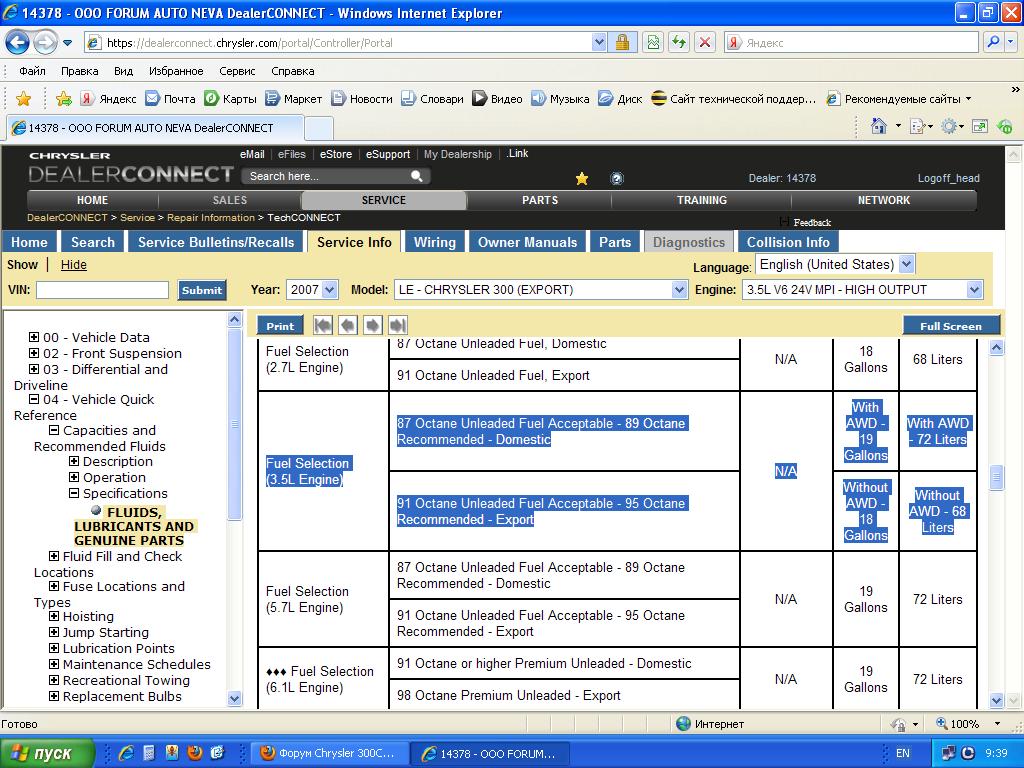Image resolution: width=1024 pixels, height=768 pixels.
Task: Go back using the browser Back arrow
Action: coord(18,43)
